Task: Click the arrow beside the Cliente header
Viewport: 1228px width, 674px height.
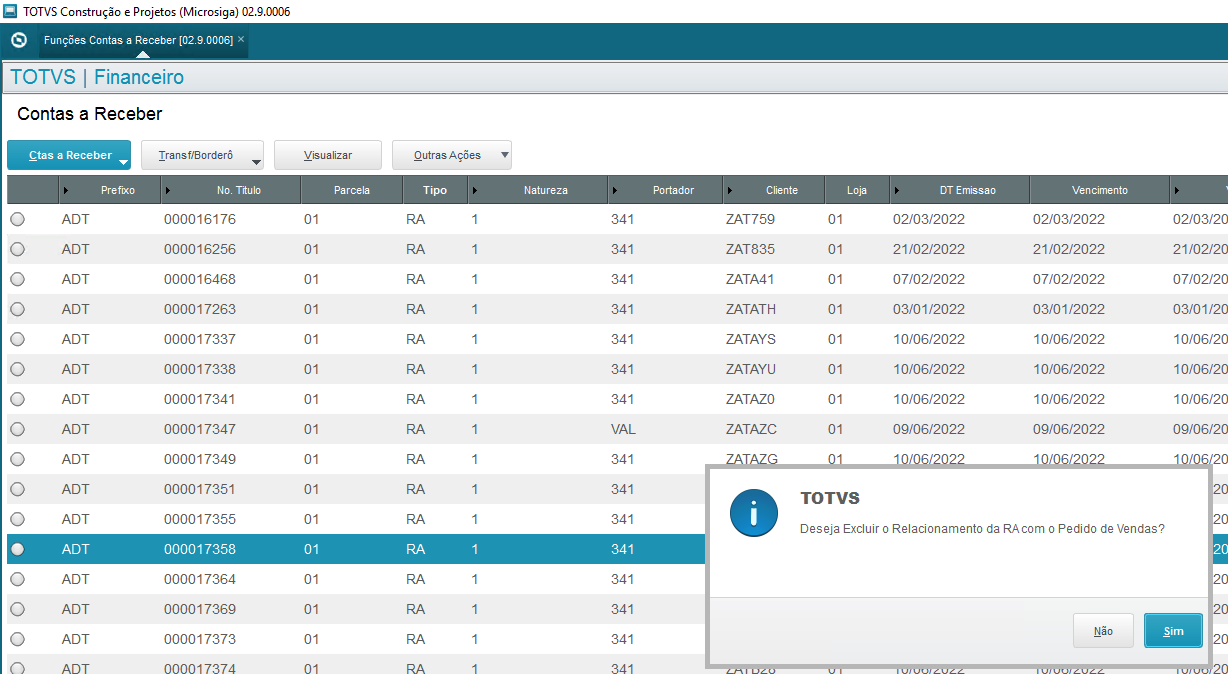Action: pyautogui.click(x=730, y=190)
